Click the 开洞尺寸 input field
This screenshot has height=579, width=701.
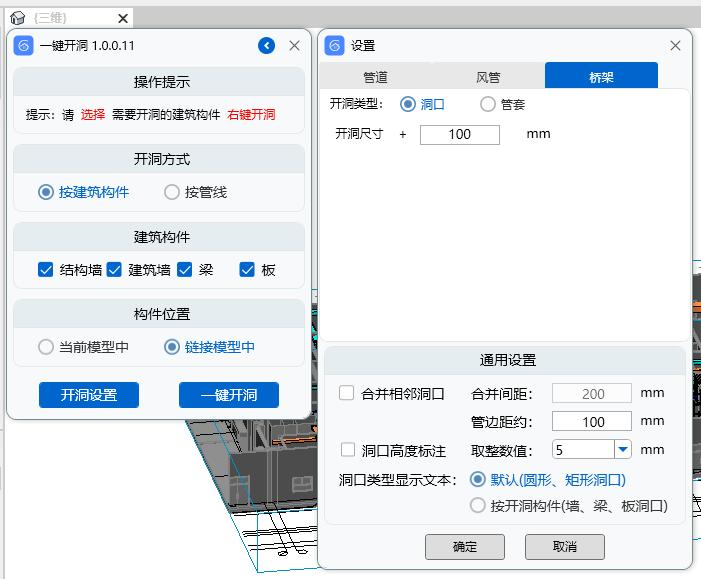(x=459, y=134)
